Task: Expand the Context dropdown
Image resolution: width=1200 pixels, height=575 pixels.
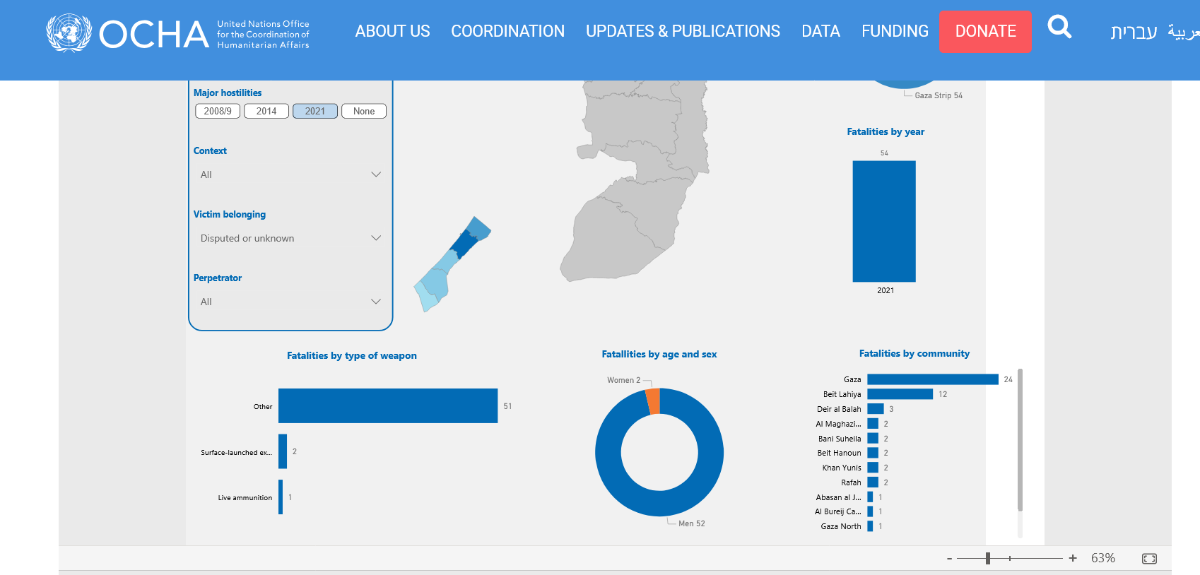Action: tap(290, 174)
